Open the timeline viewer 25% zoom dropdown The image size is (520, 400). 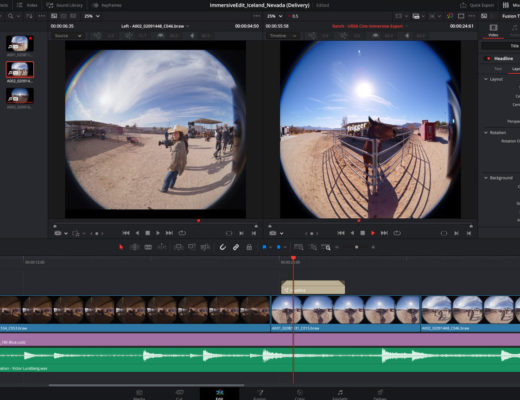(275, 16)
